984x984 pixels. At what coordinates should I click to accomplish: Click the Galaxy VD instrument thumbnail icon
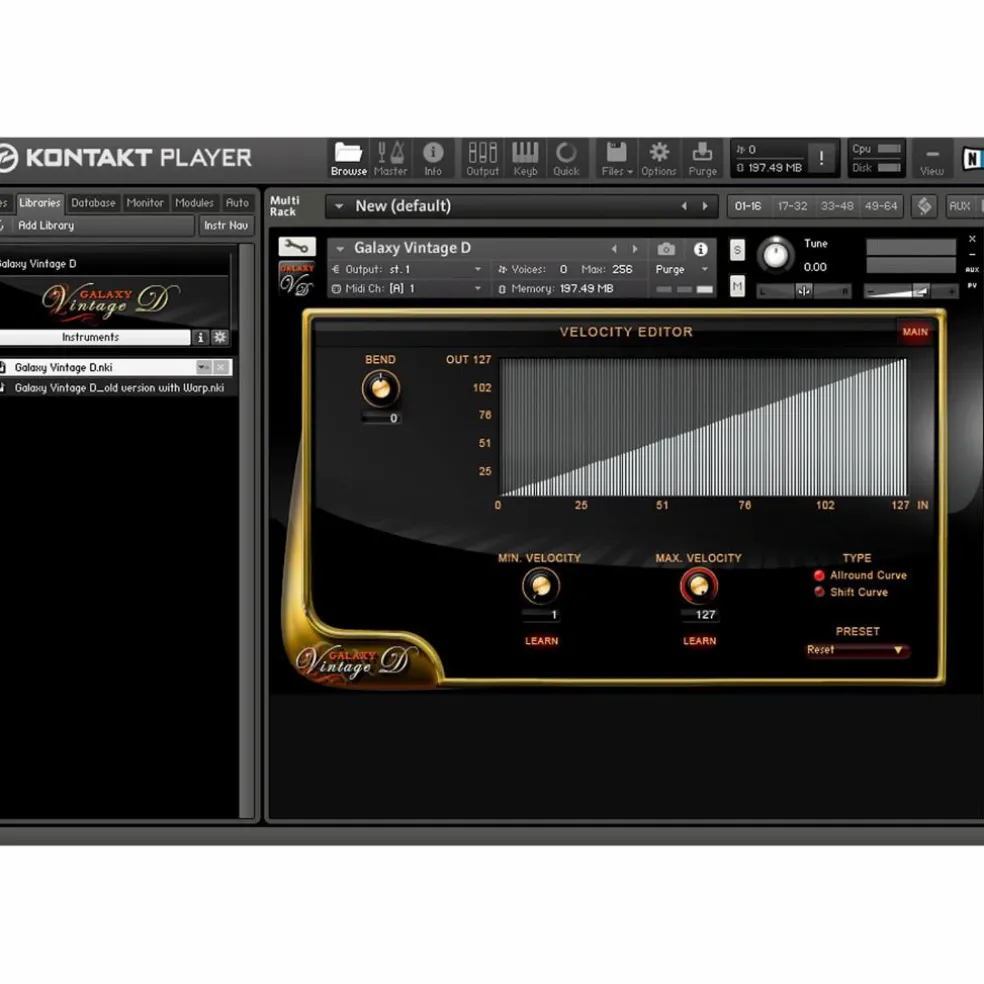click(x=297, y=279)
